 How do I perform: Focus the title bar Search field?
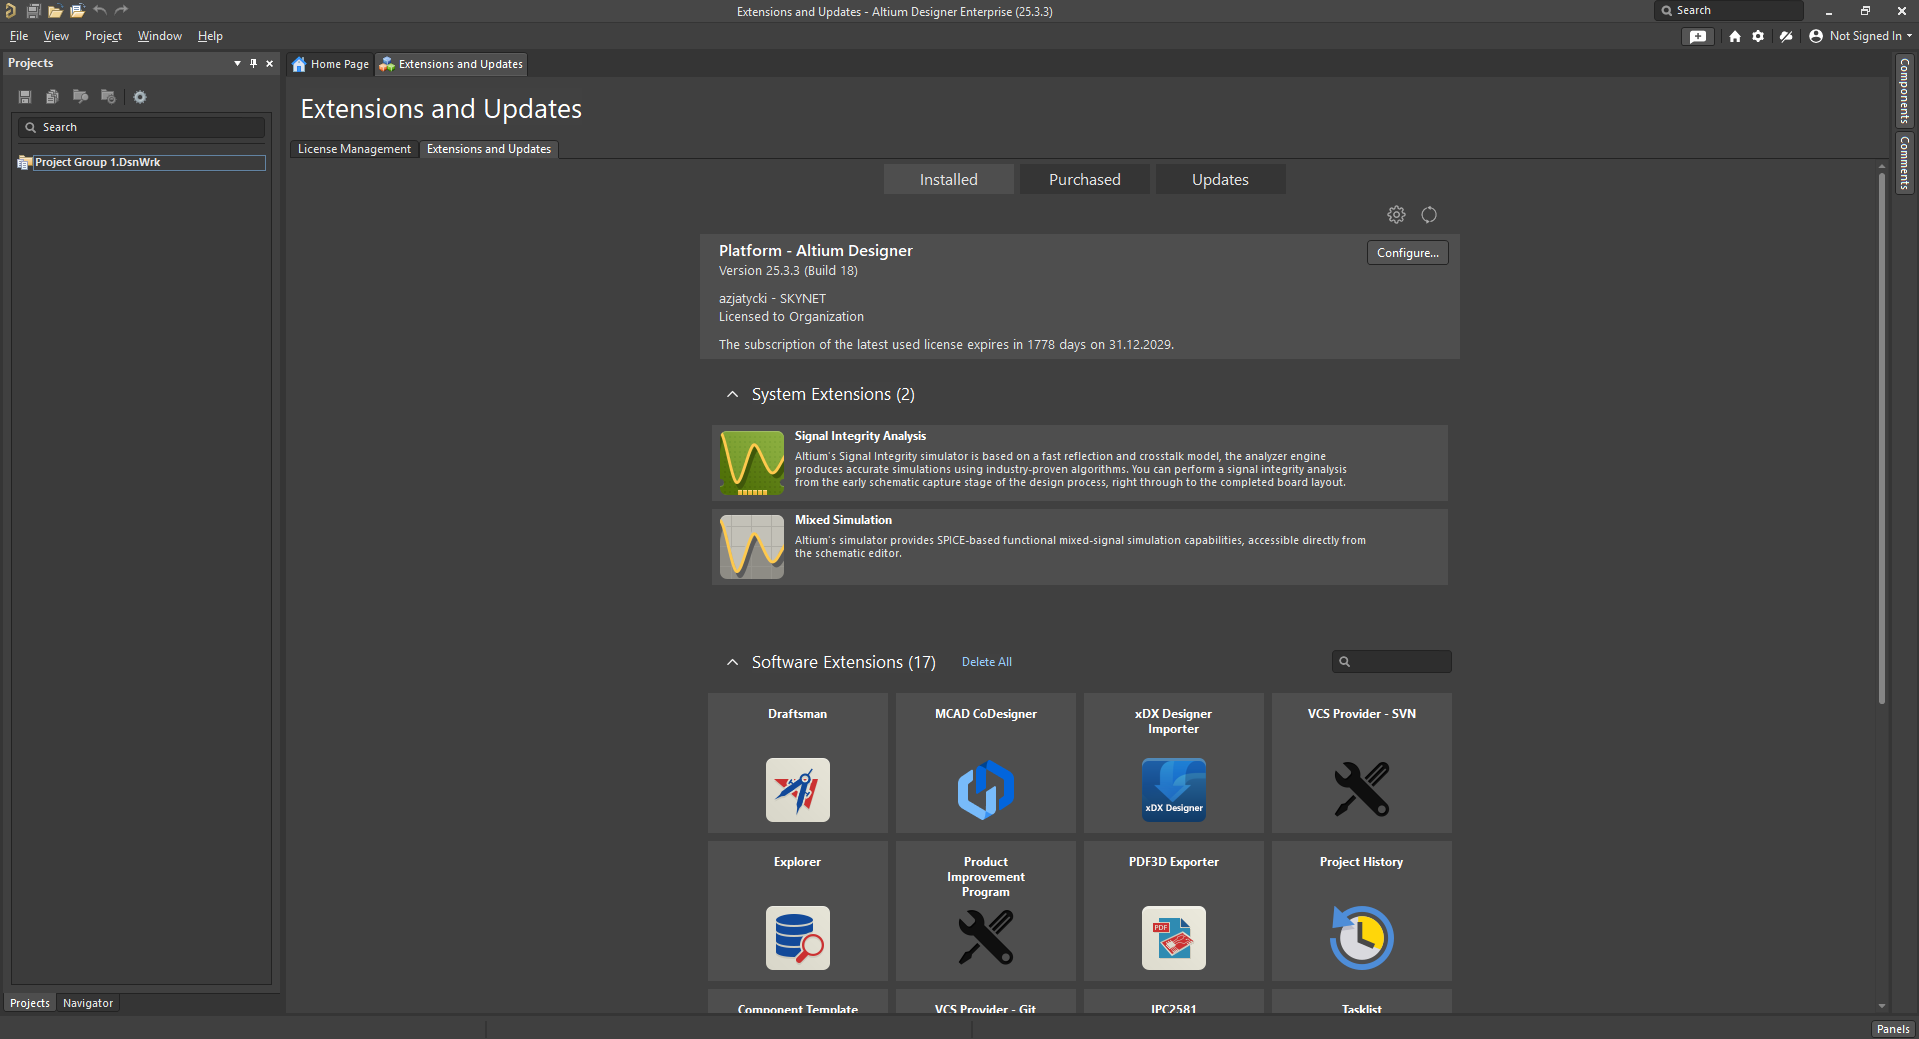tap(1729, 11)
